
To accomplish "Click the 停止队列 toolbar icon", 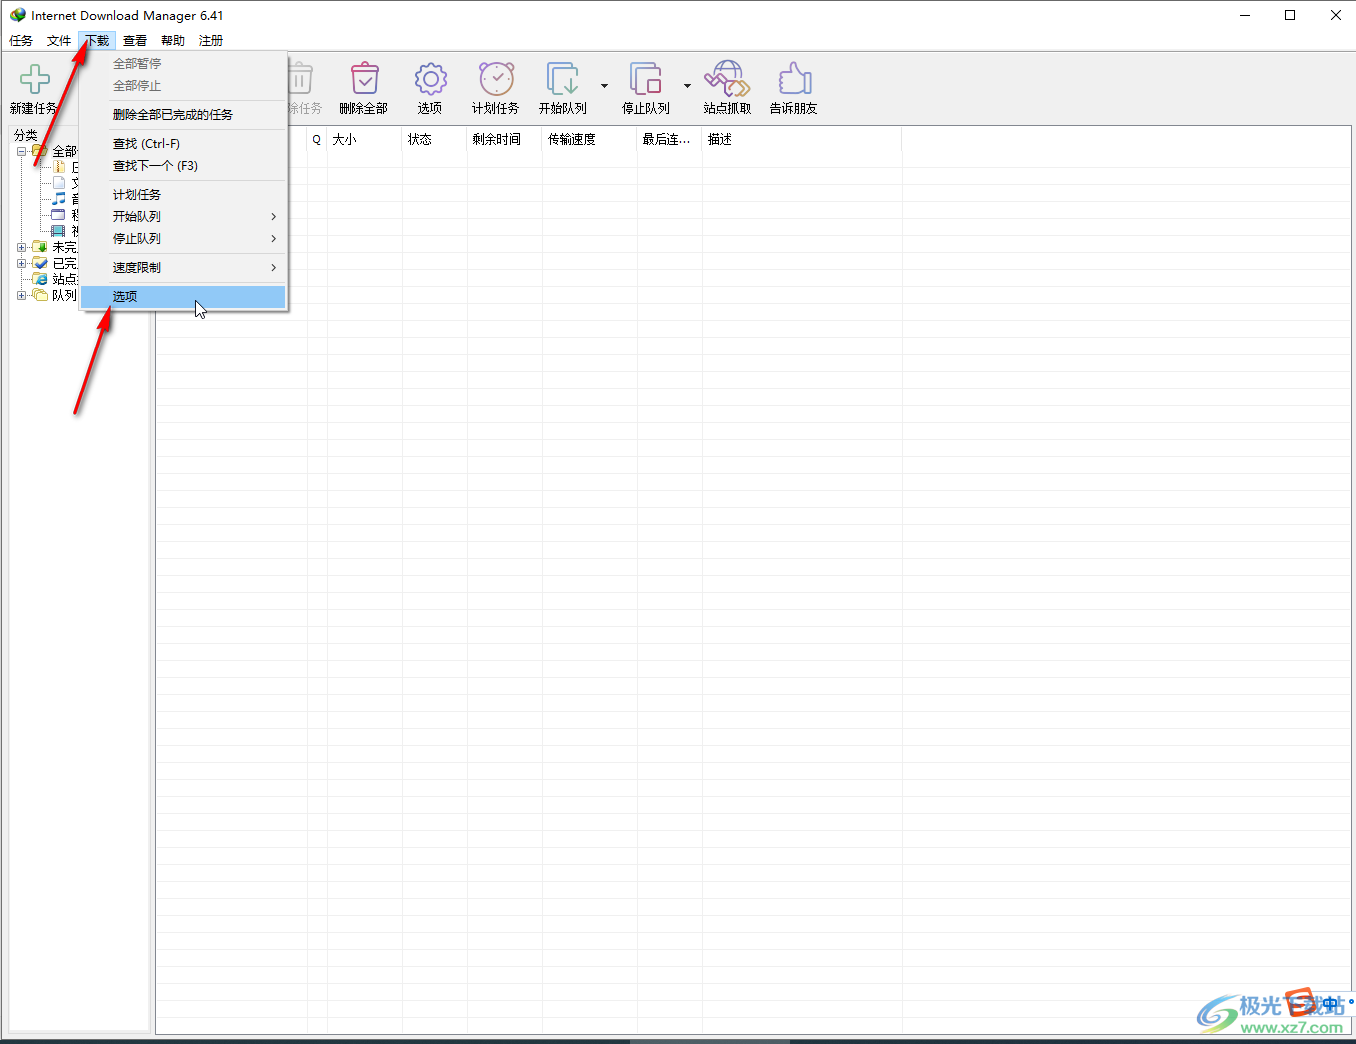I will click(645, 79).
